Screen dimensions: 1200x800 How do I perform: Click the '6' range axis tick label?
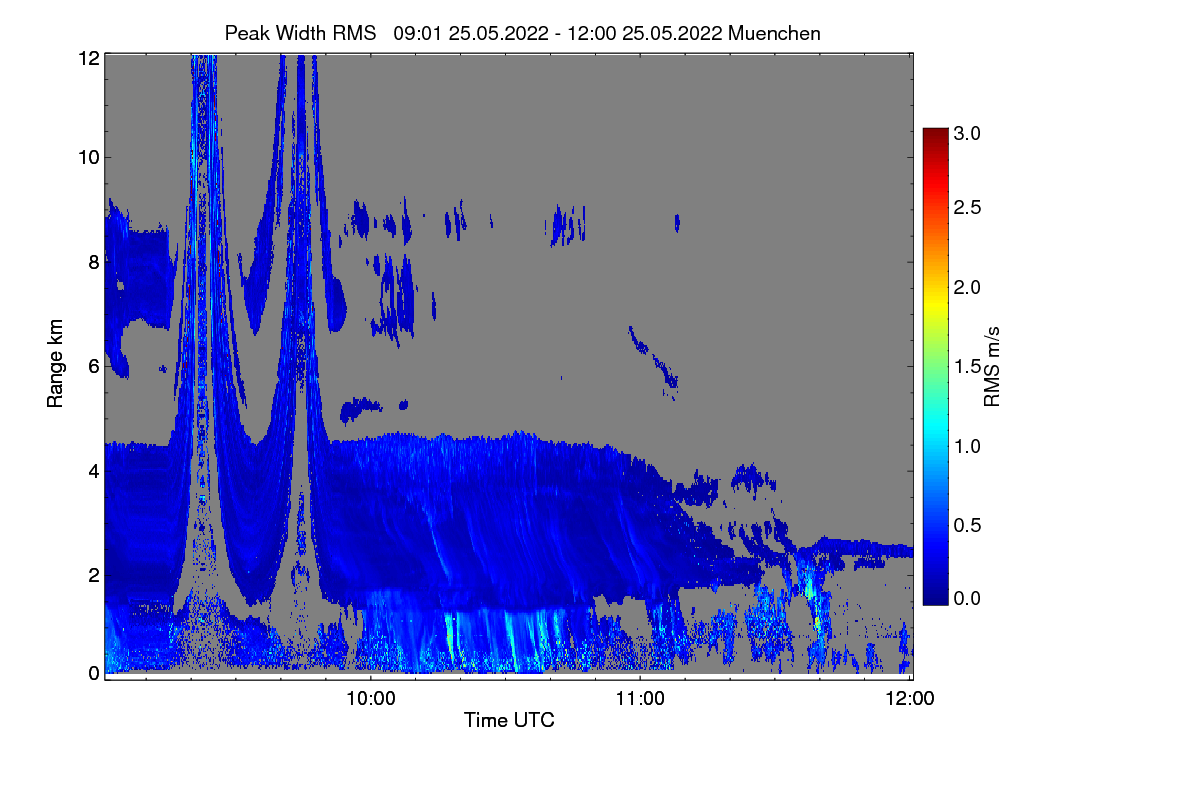[x=92, y=366]
